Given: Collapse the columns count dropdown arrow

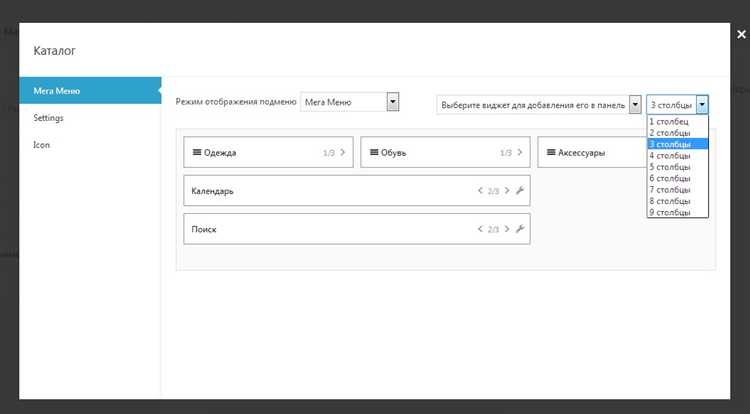Looking at the screenshot, I should click(x=703, y=104).
